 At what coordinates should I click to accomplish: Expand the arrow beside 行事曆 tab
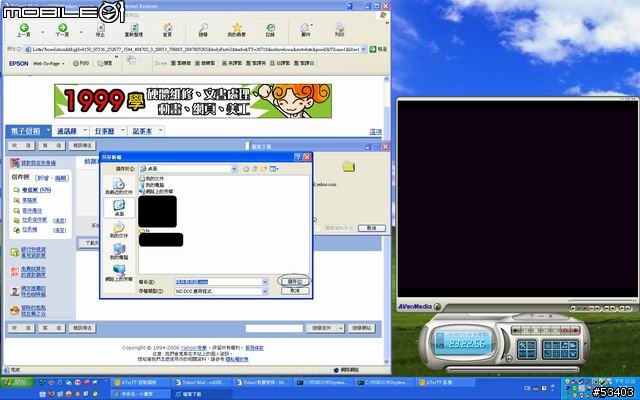coord(123,131)
